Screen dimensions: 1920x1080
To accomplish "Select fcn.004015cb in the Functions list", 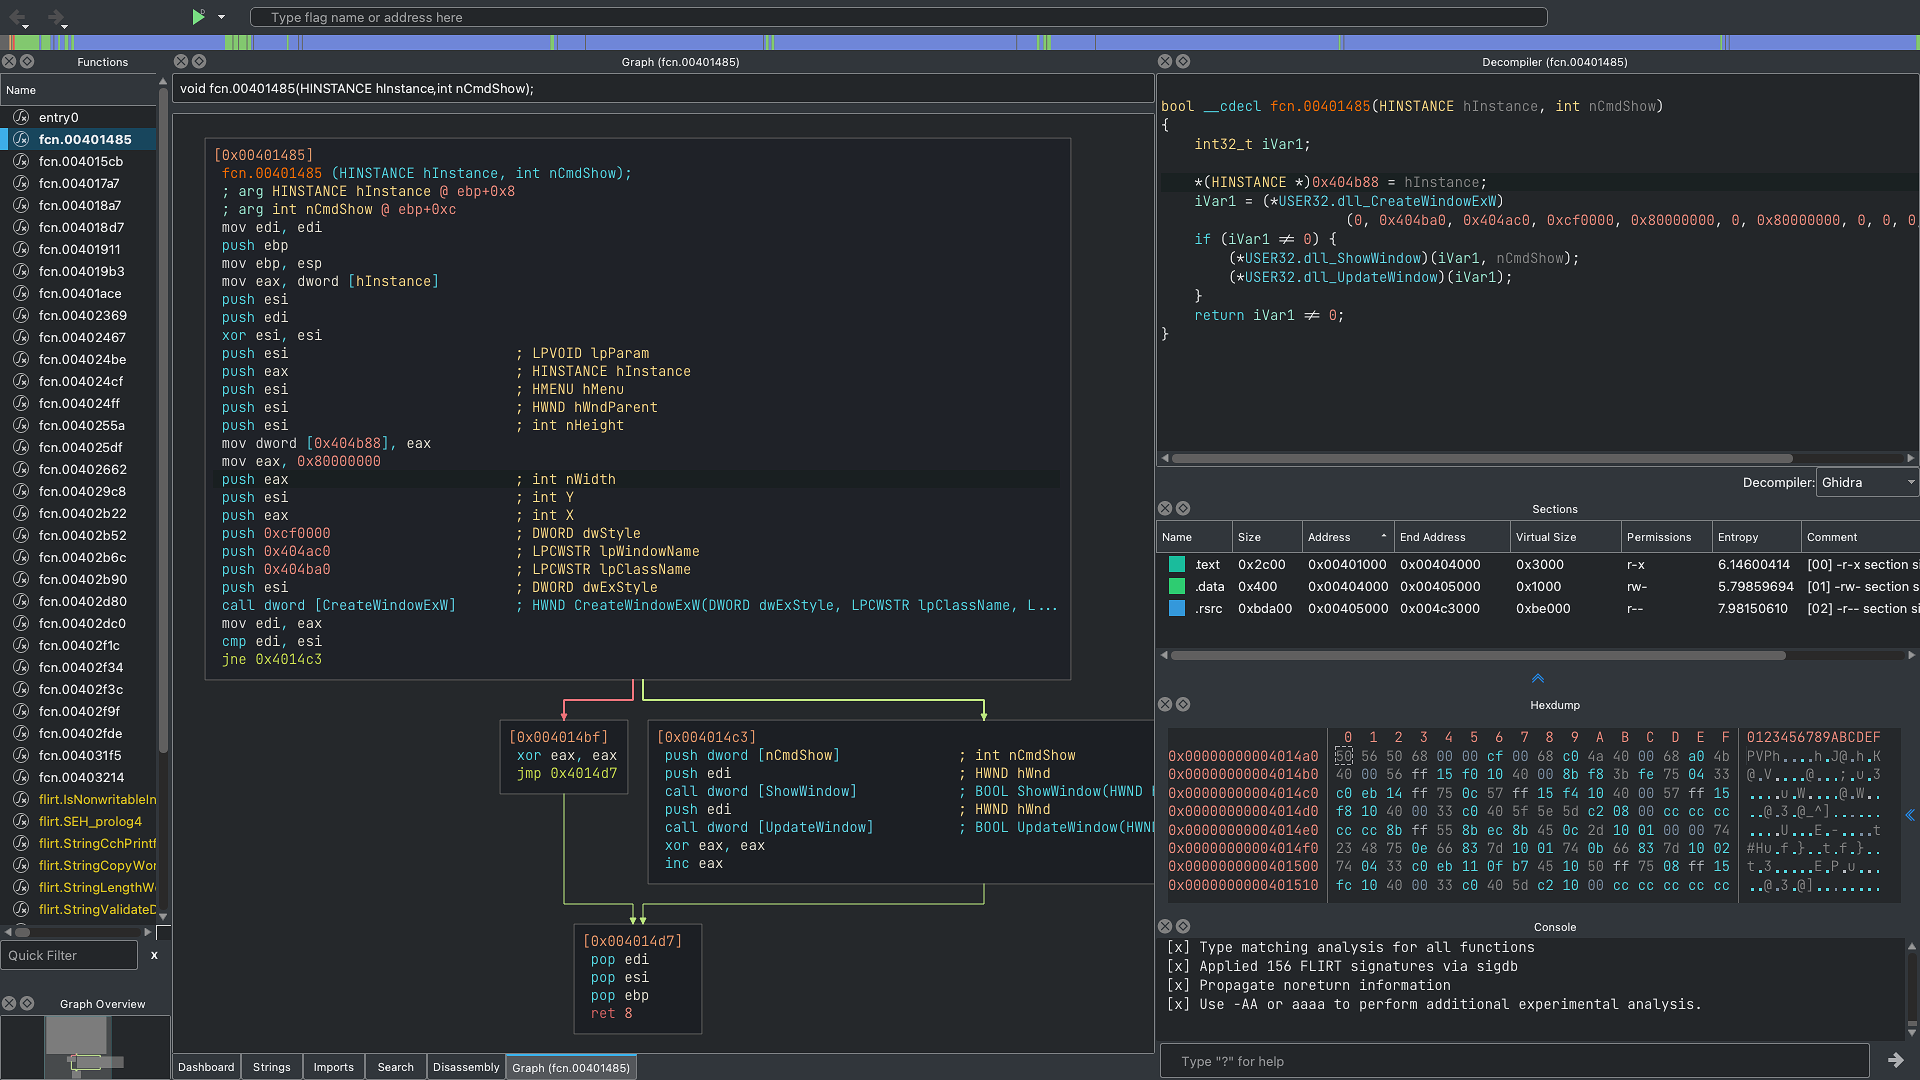I will (x=80, y=161).
